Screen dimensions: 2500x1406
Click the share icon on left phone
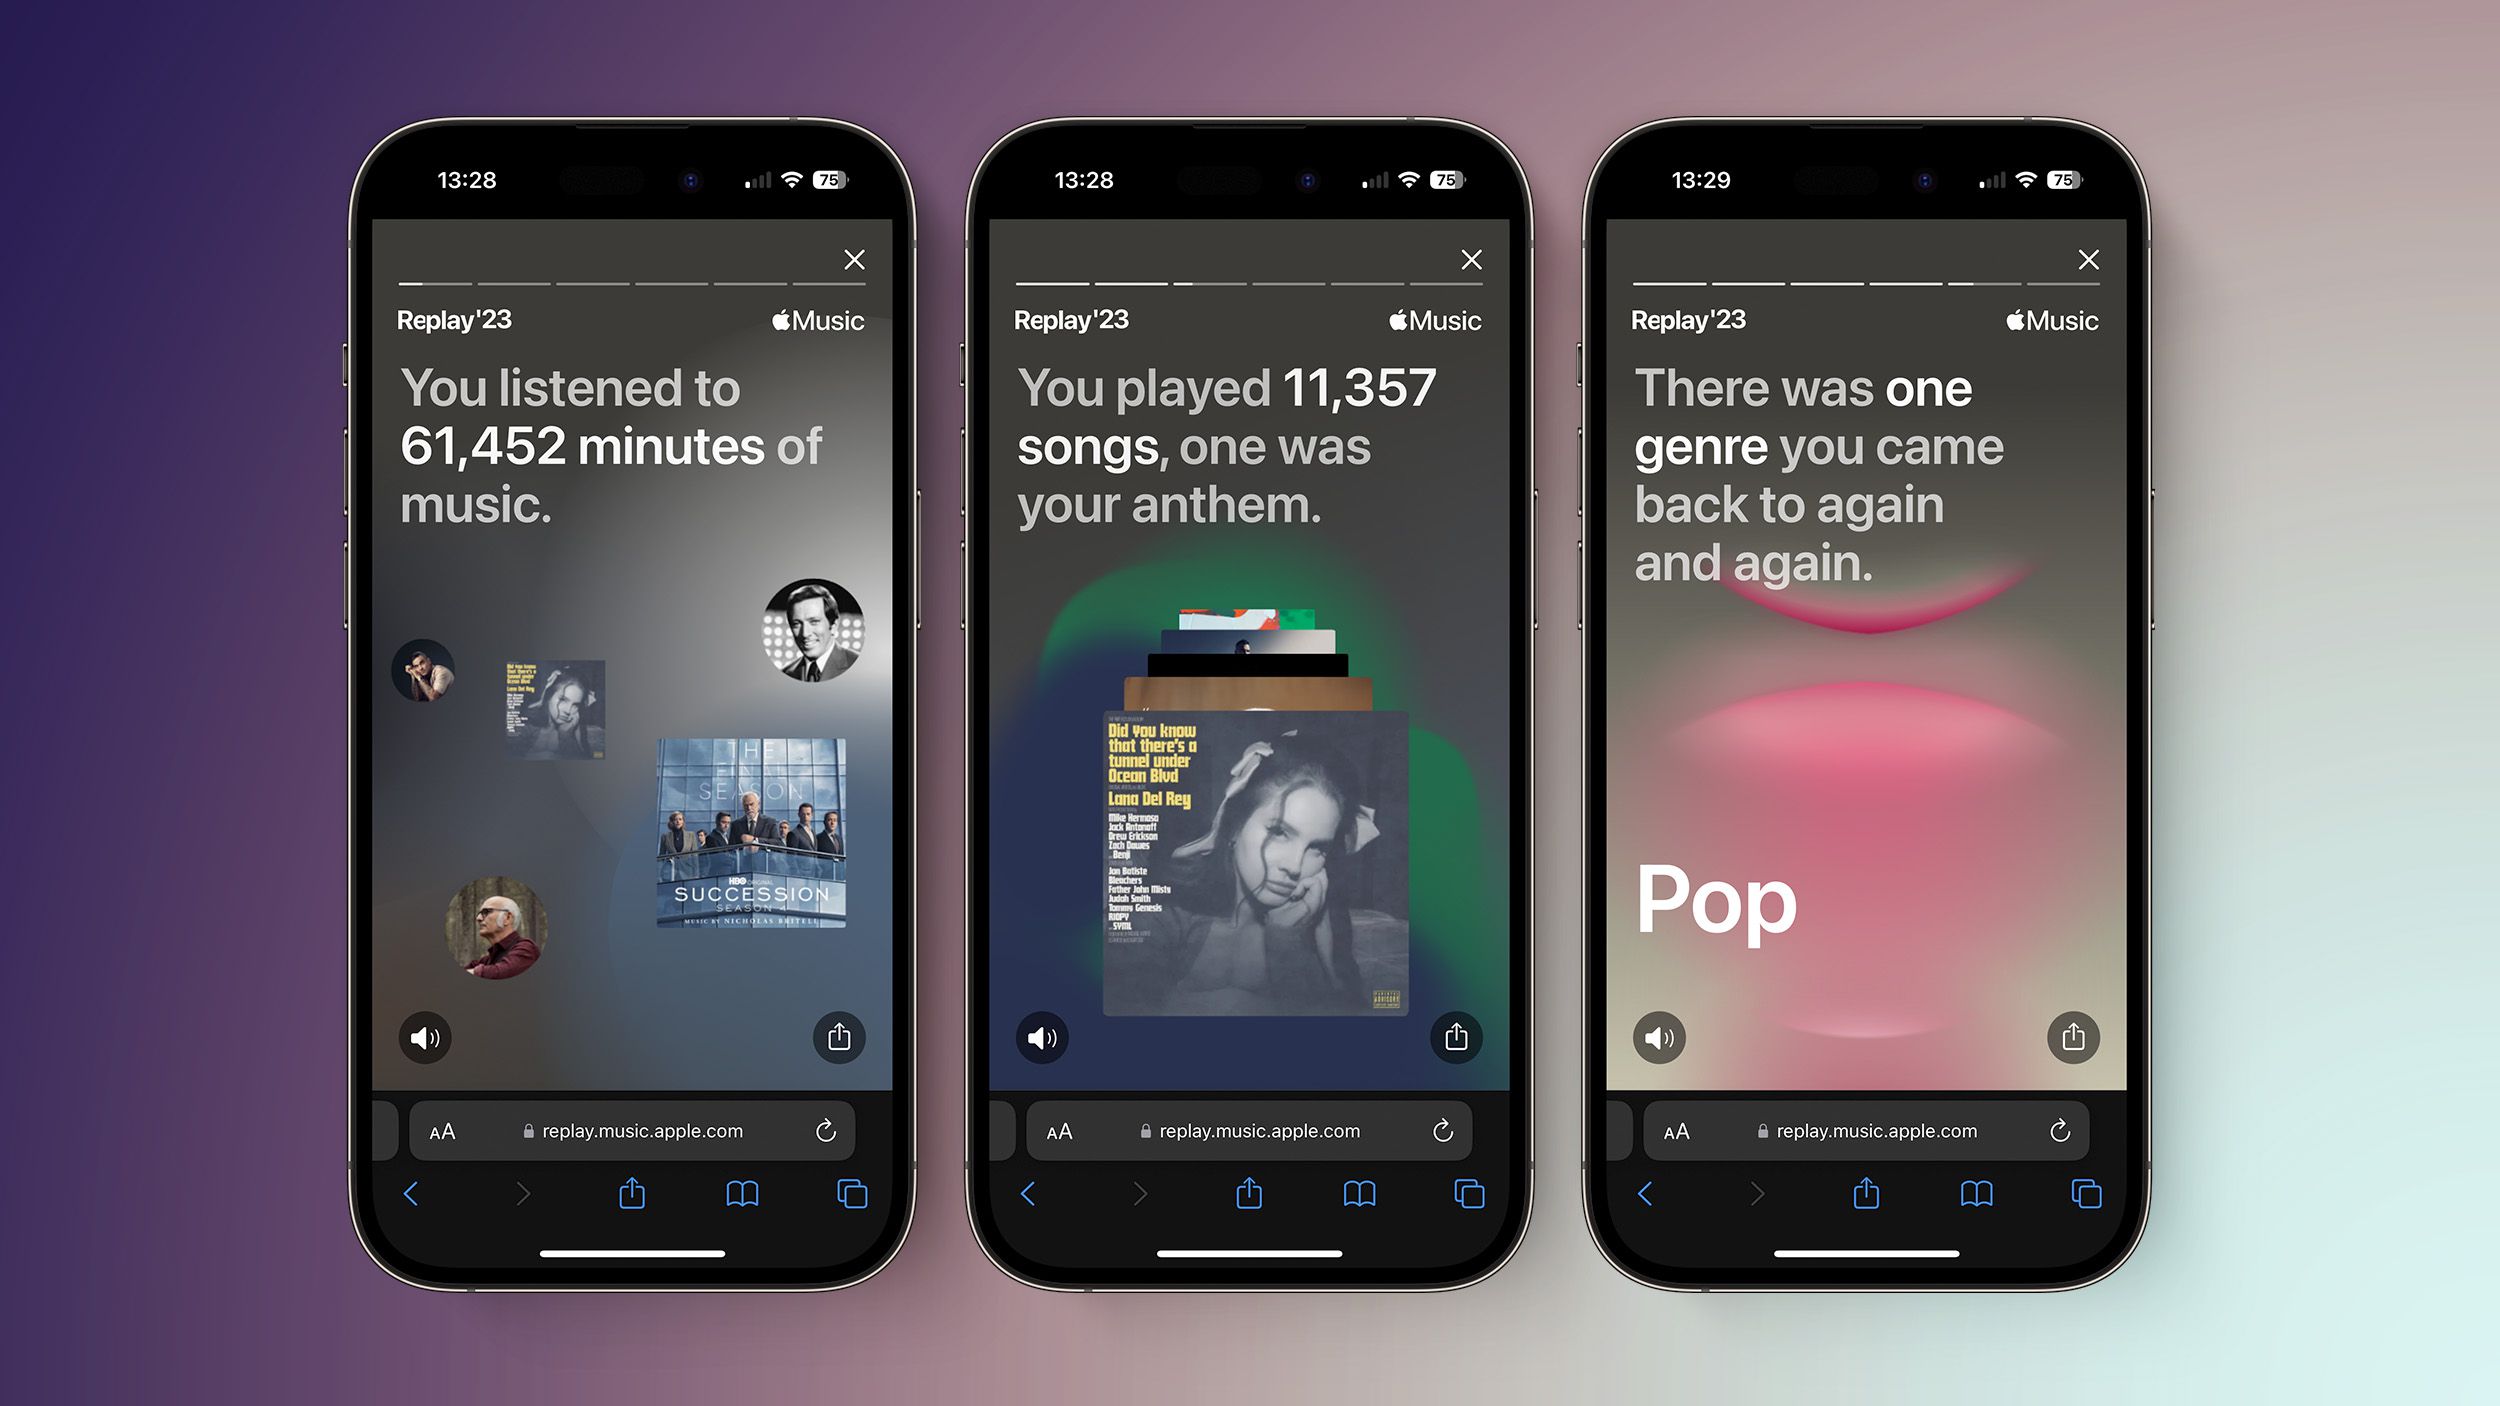[x=840, y=1035]
